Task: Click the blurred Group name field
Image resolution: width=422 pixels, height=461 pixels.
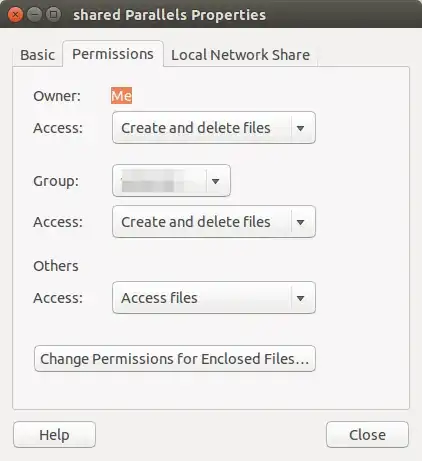Action: (160, 181)
